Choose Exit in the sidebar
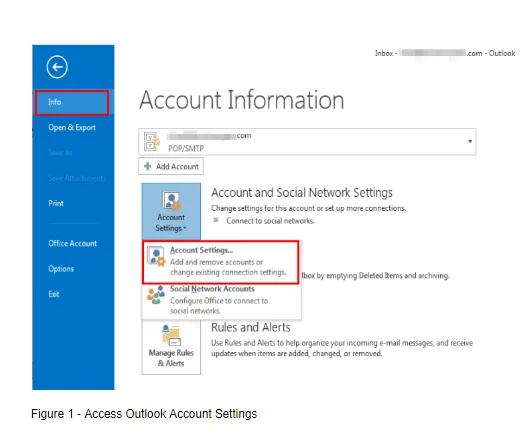 coord(54,294)
